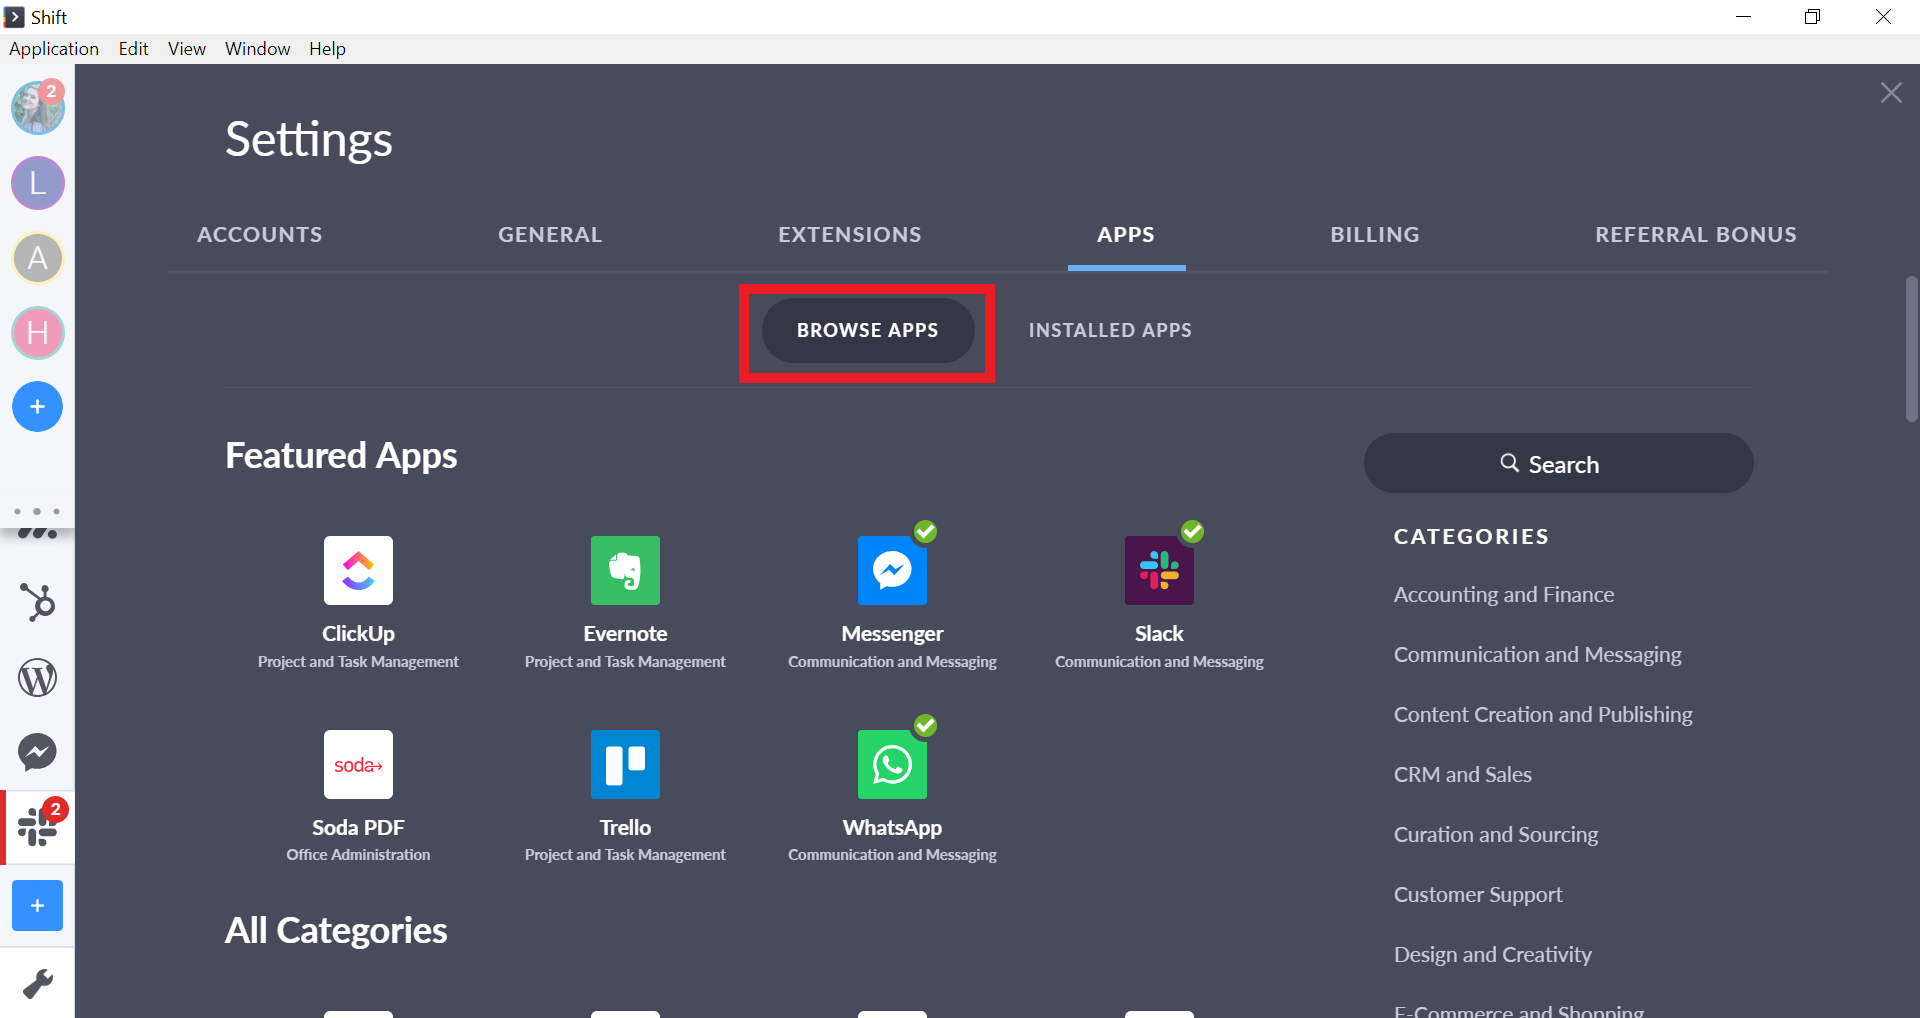Select the Apps tab
Screen dimensions: 1920x1018
1126,235
